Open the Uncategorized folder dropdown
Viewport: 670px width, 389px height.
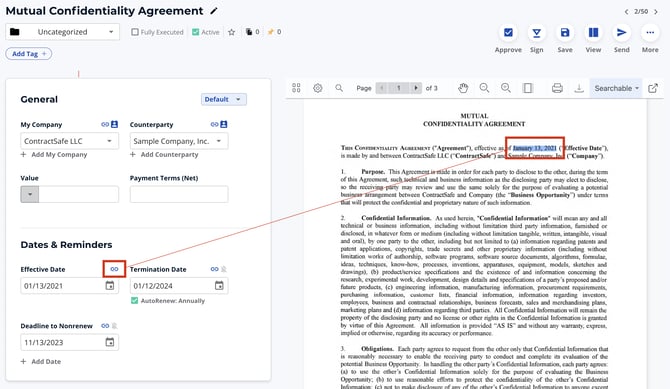62,32
